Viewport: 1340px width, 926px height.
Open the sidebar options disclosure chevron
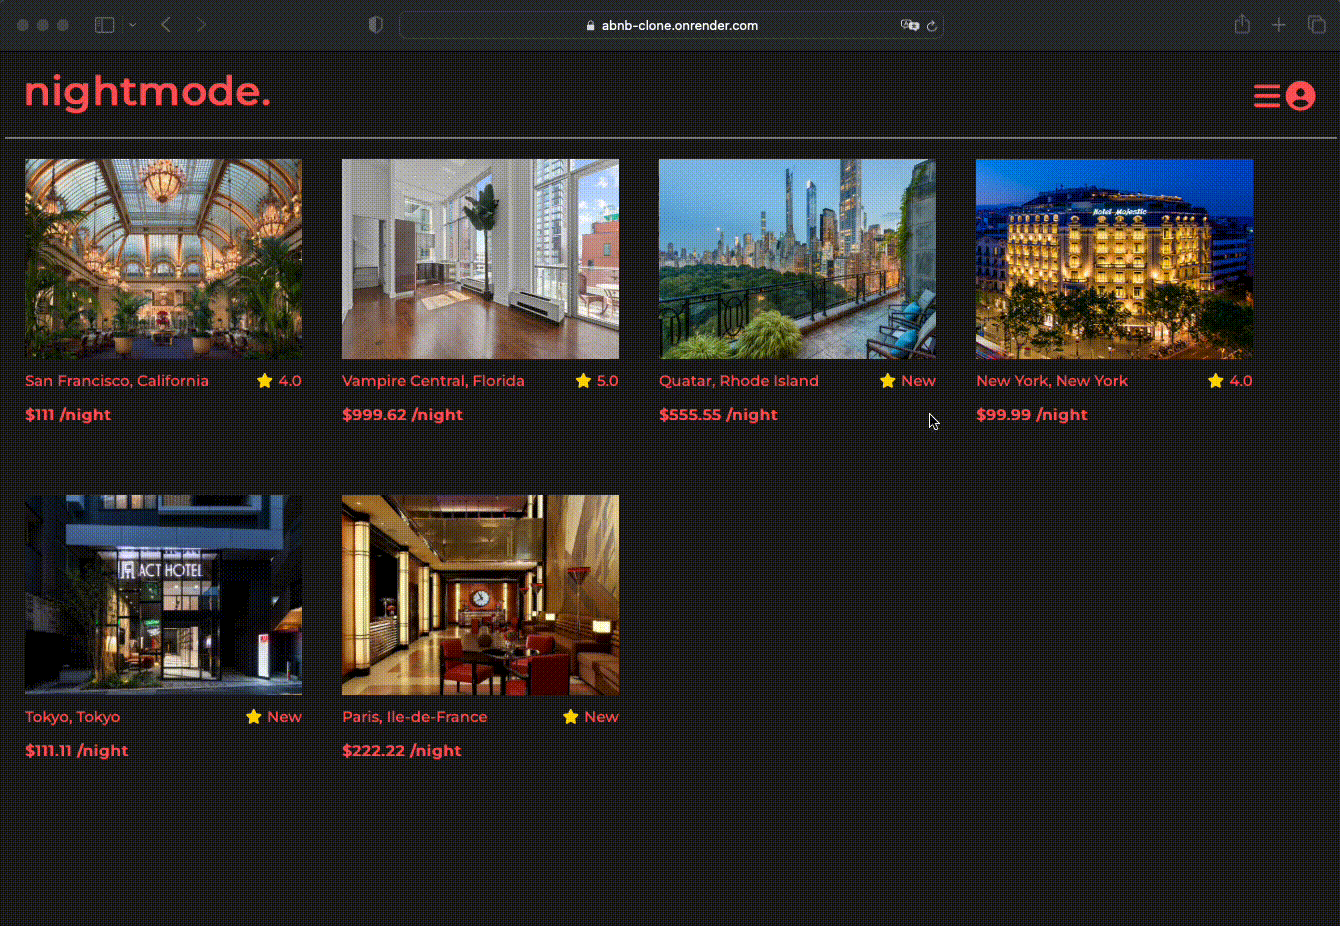(x=131, y=24)
